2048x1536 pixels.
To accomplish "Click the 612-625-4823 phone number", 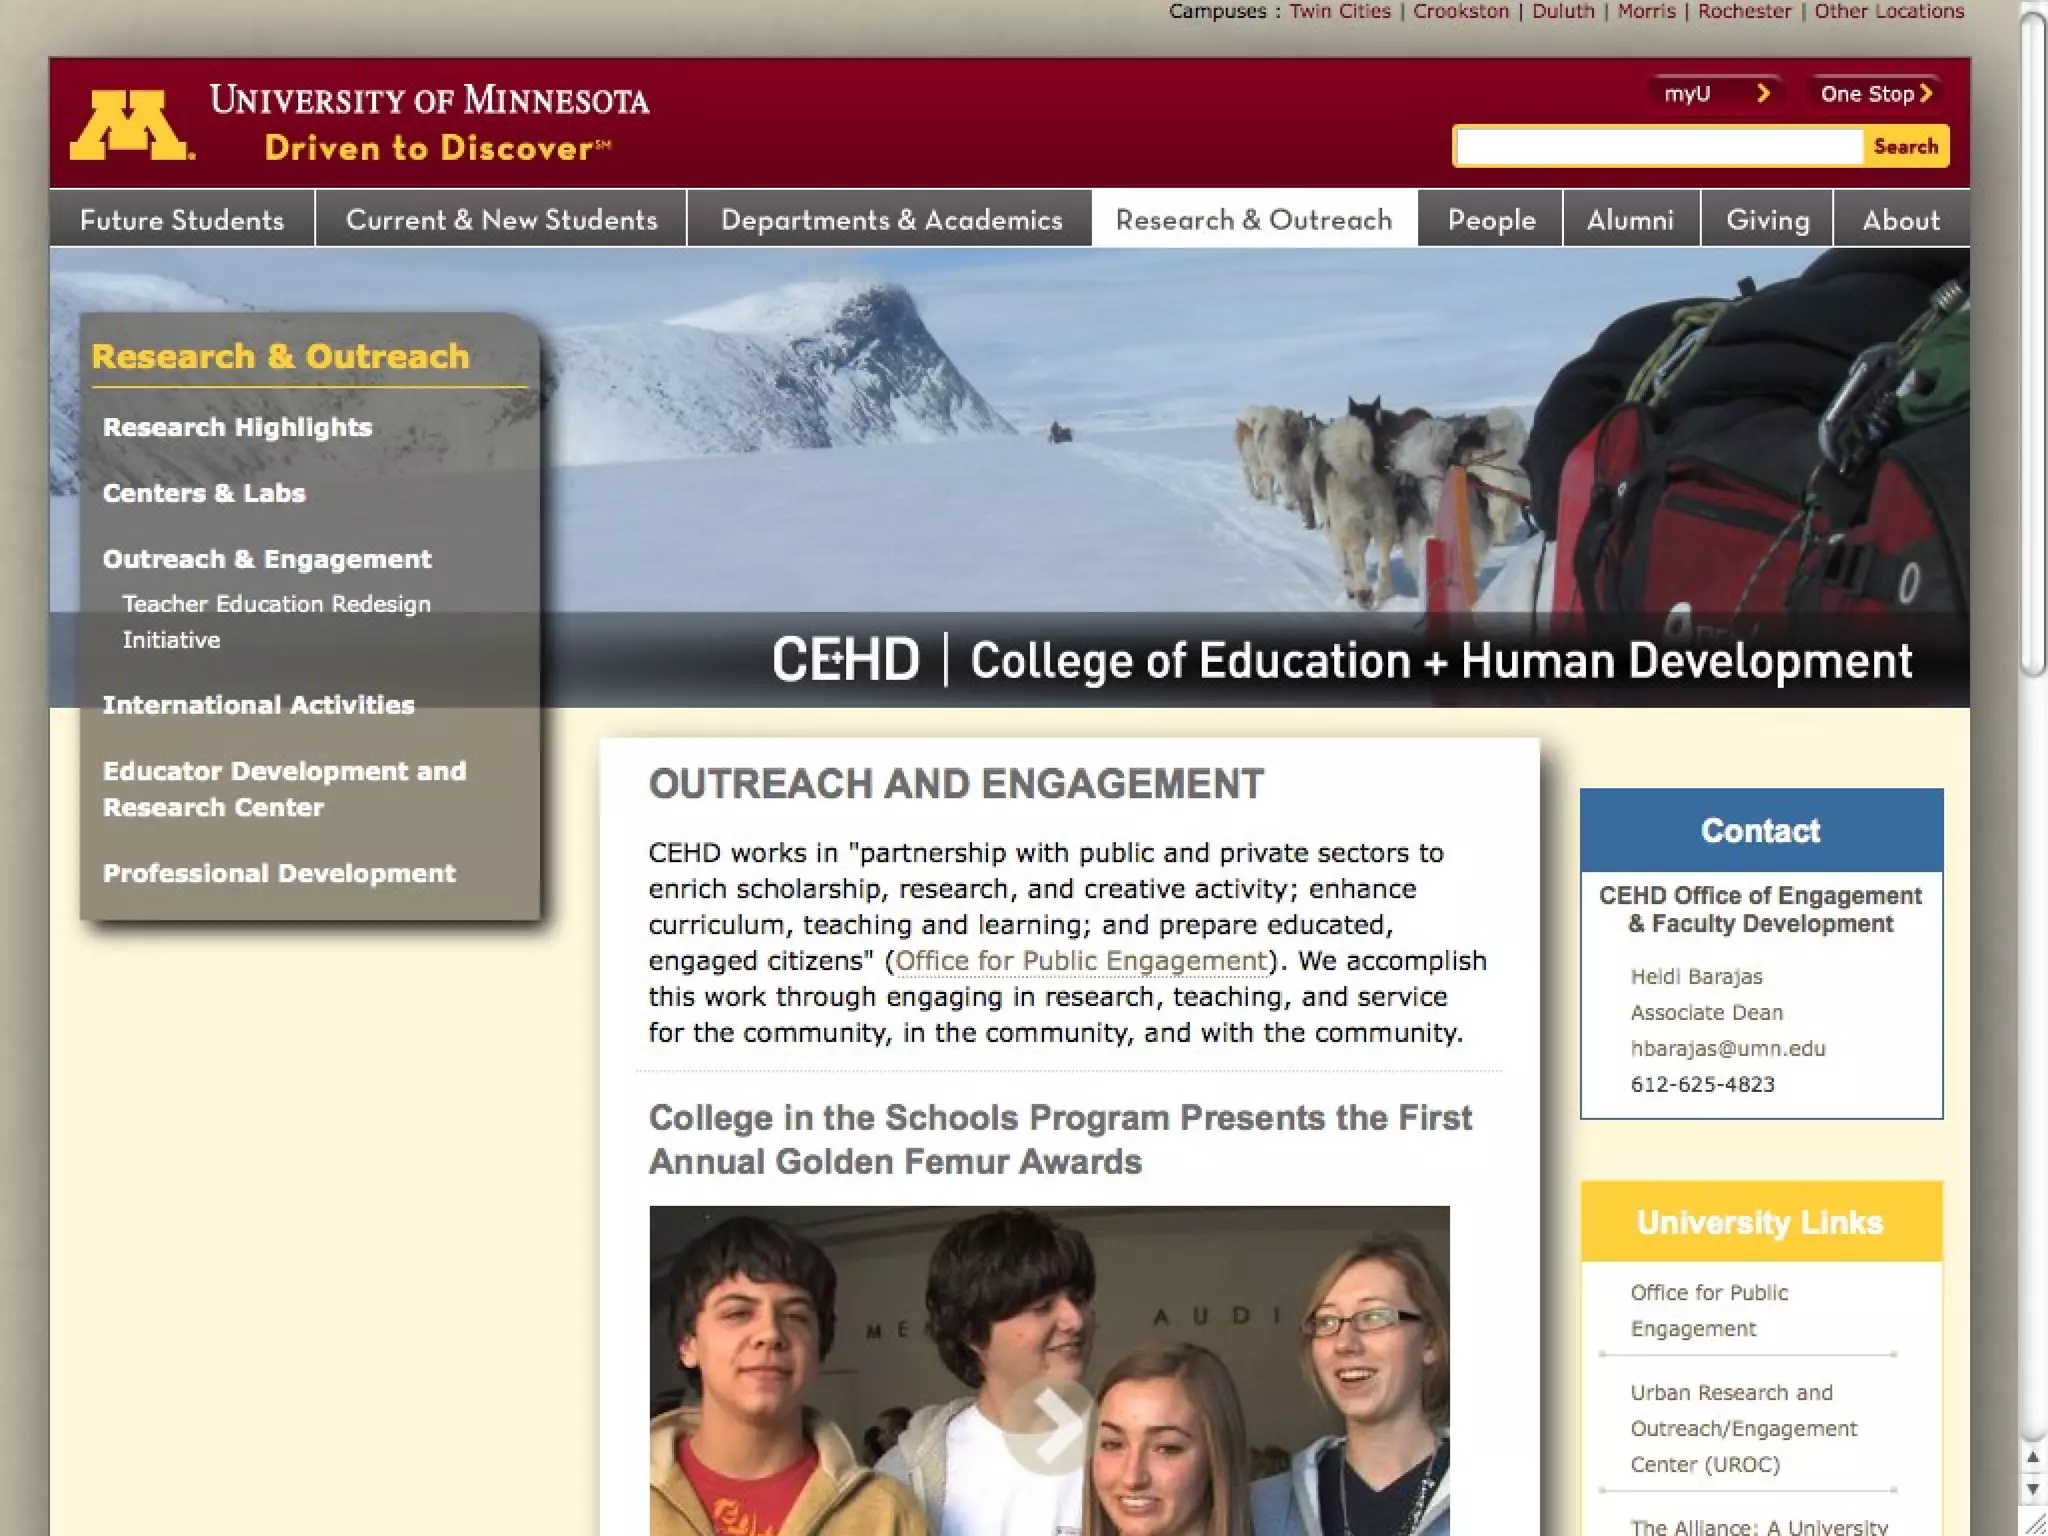I will click(1702, 1084).
